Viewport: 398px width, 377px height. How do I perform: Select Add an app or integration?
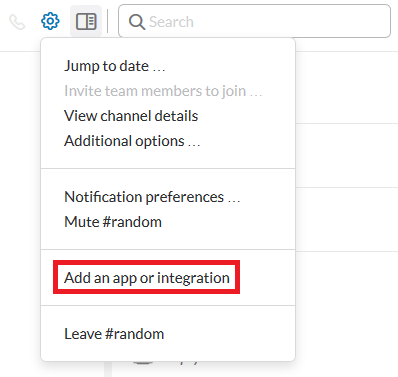tap(147, 278)
